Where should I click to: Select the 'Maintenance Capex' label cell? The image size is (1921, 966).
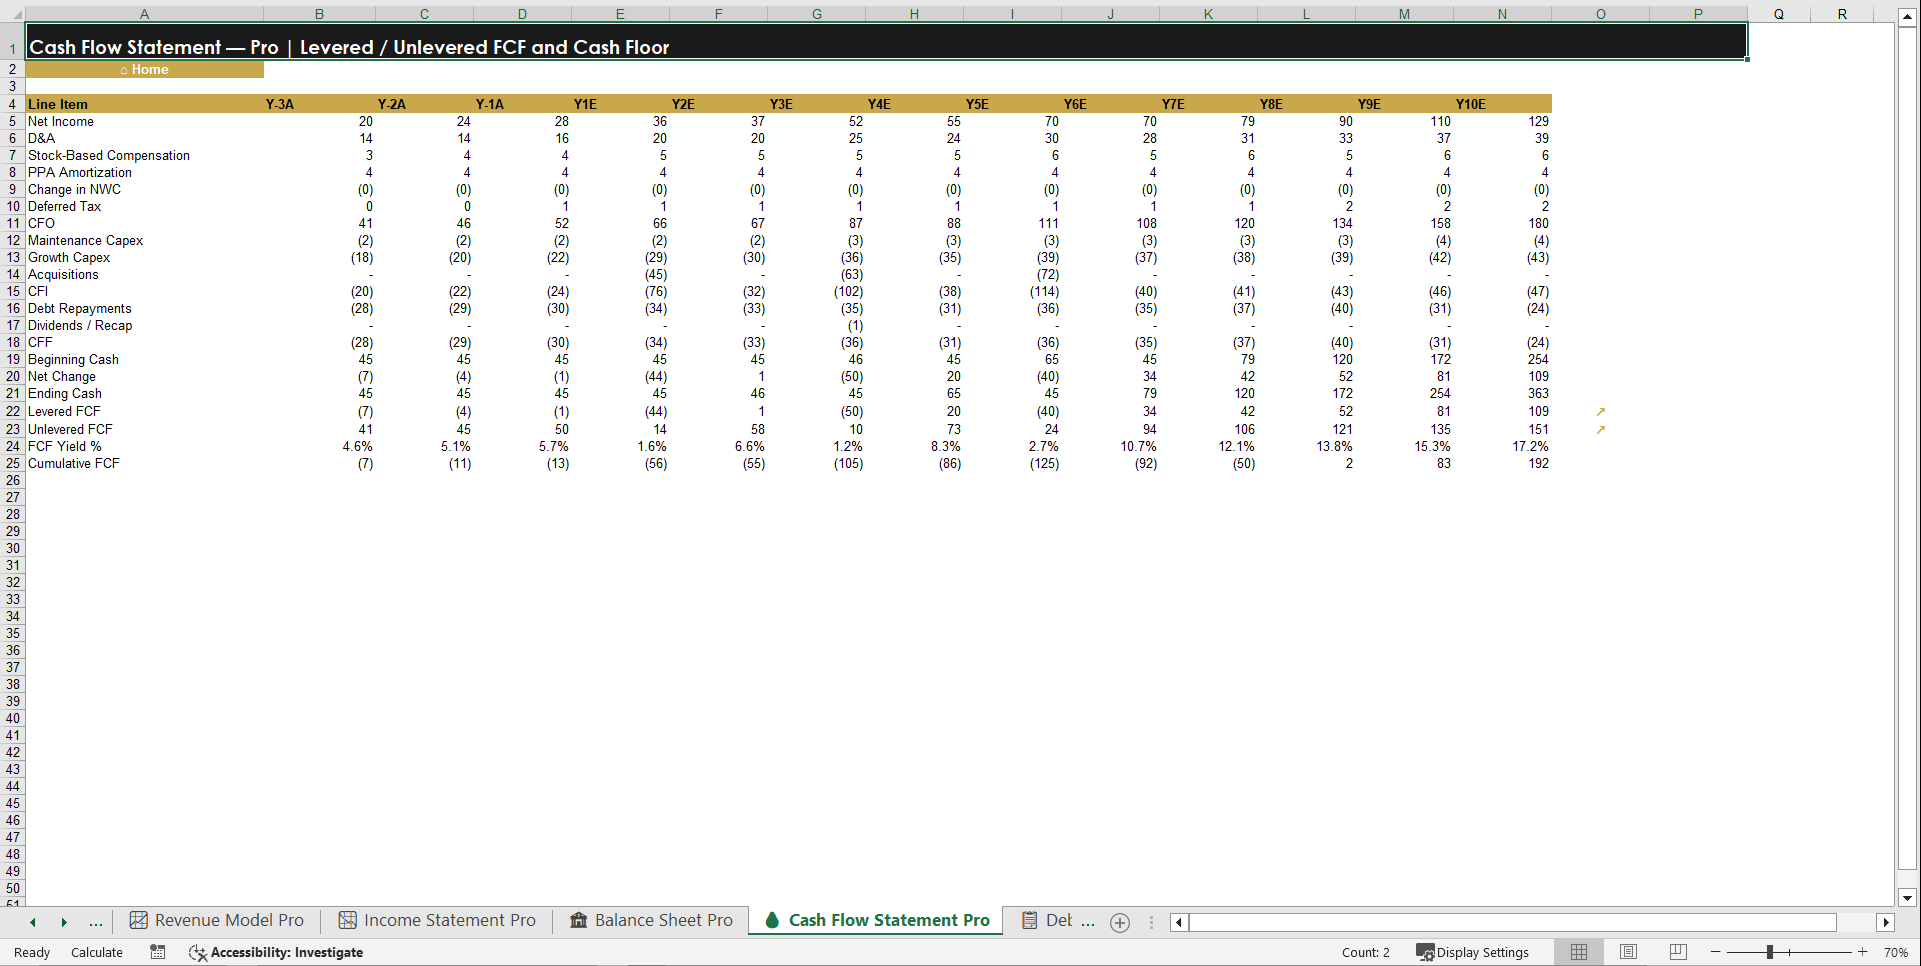(x=144, y=241)
